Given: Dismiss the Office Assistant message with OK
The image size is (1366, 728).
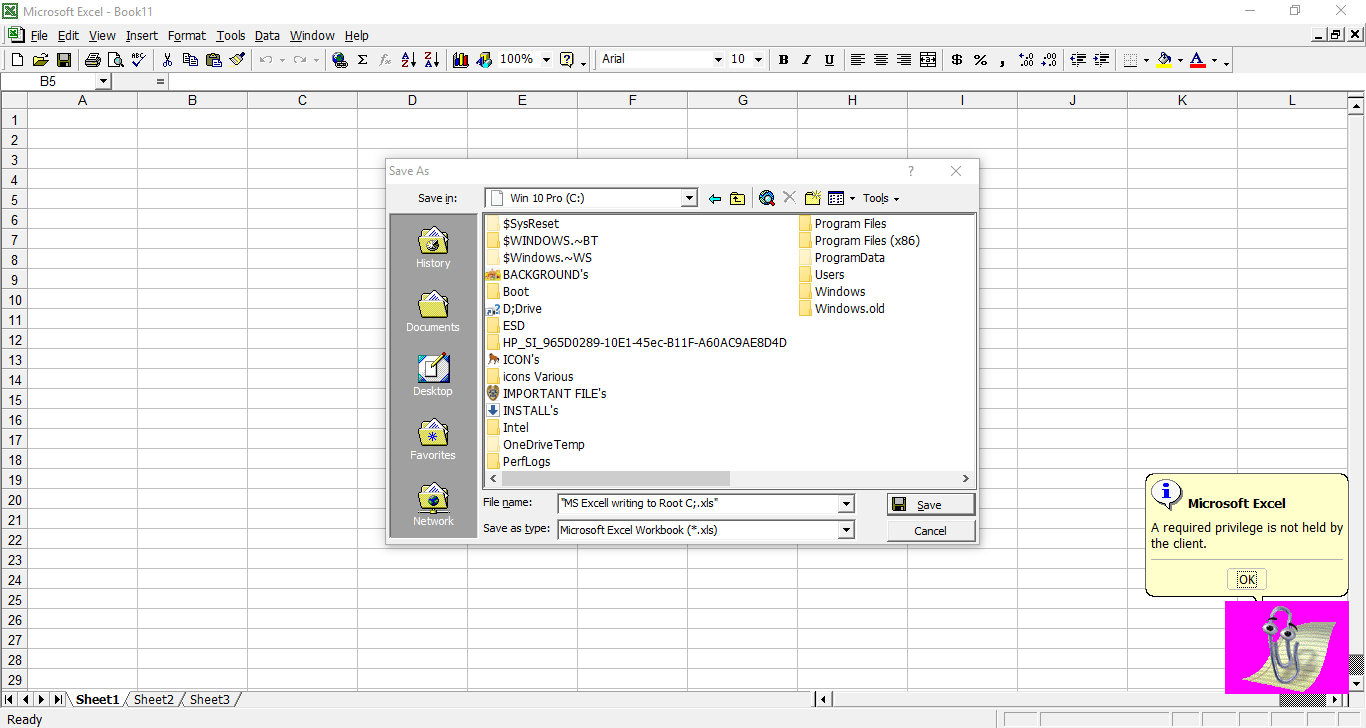Looking at the screenshot, I should point(1246,579).
